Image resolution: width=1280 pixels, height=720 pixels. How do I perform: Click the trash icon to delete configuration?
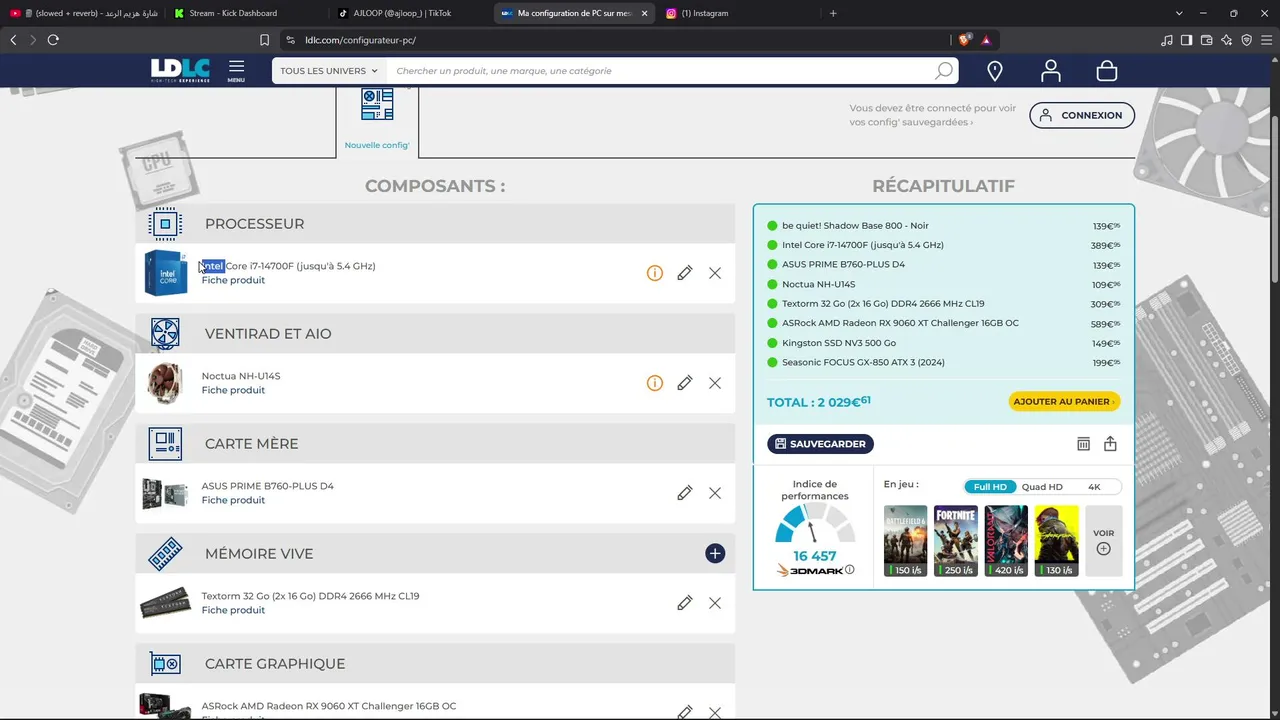1083,444
